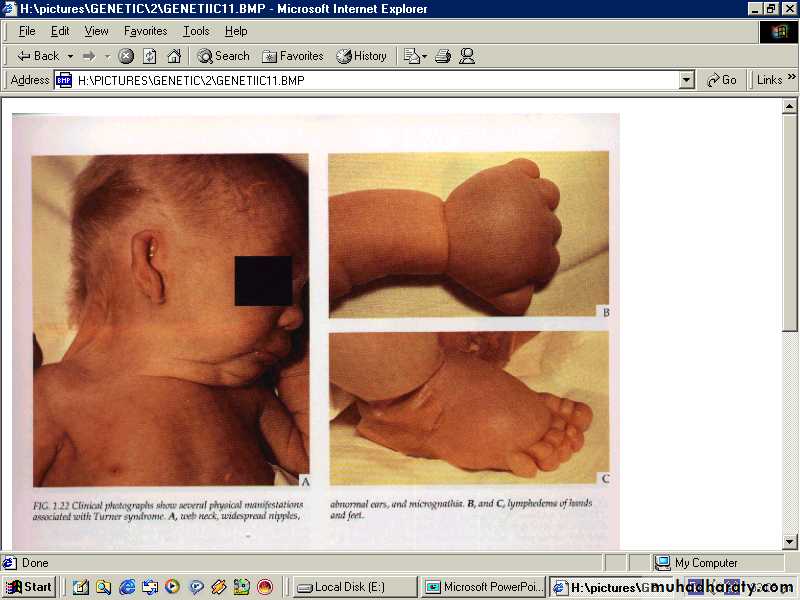Click the Stop loading icon
800x600 pixels.
tap(126, 56)
